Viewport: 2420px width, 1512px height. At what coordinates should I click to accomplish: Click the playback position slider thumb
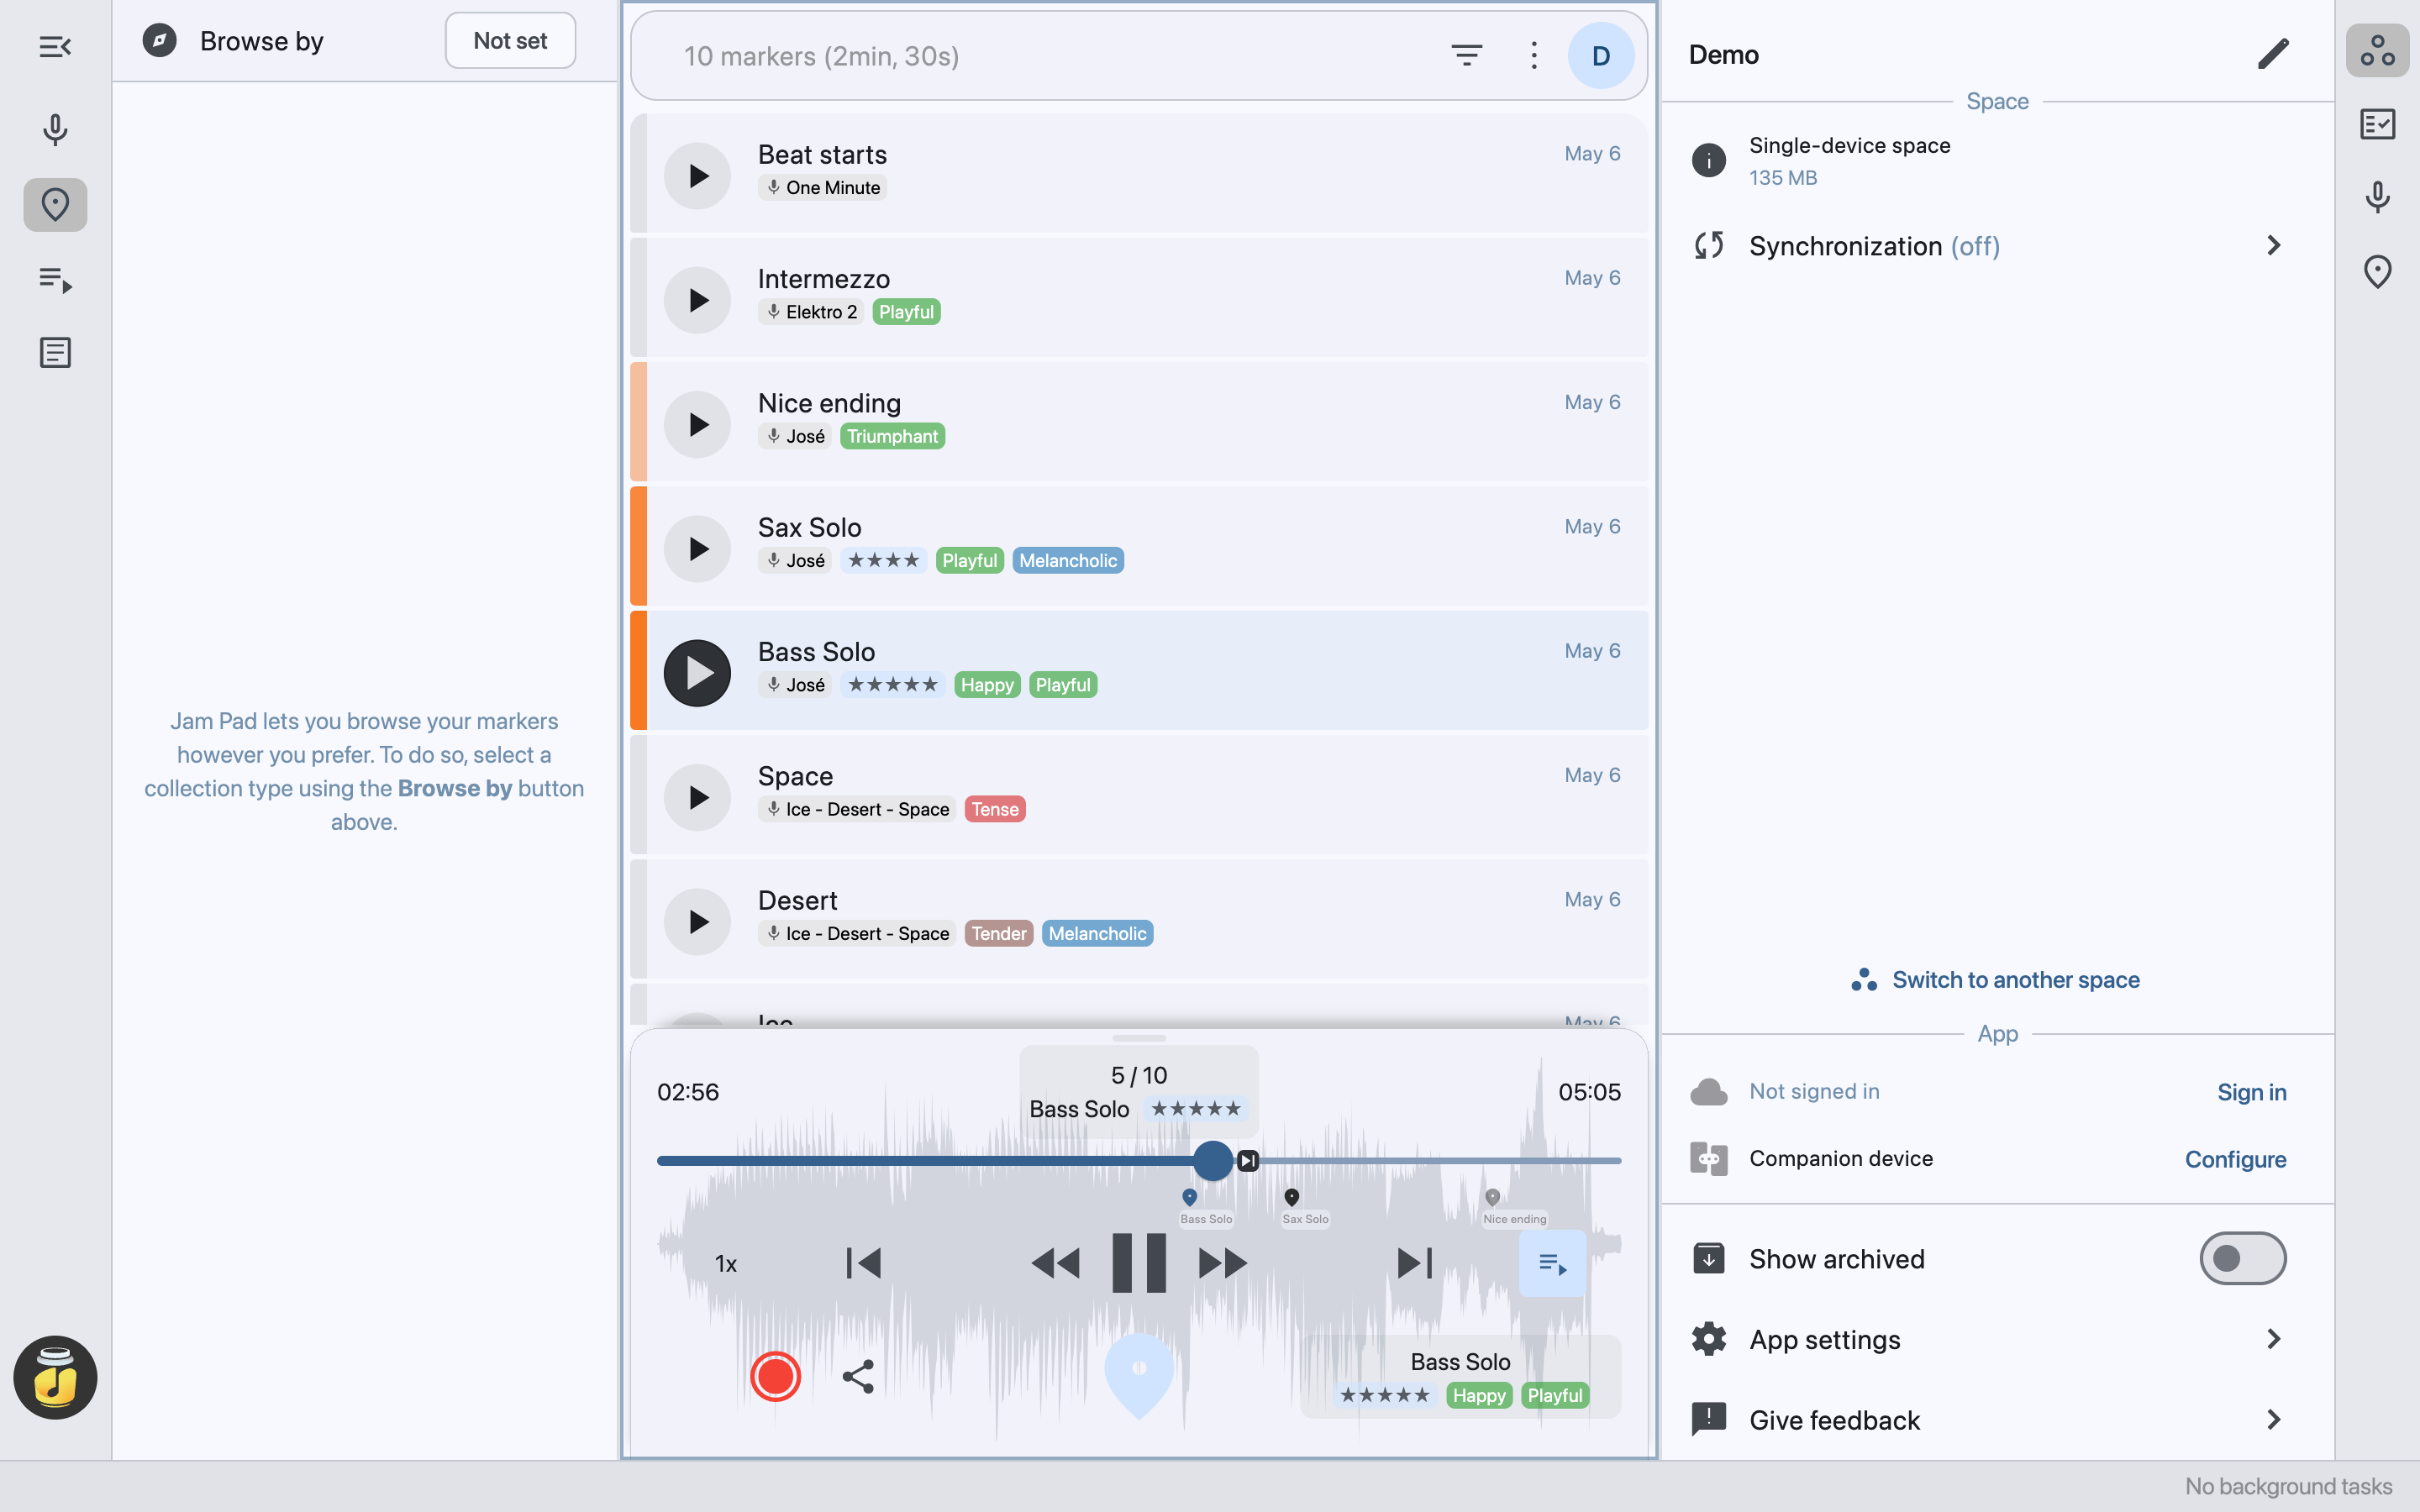pyautogui.click(x=1213, y=1161)
